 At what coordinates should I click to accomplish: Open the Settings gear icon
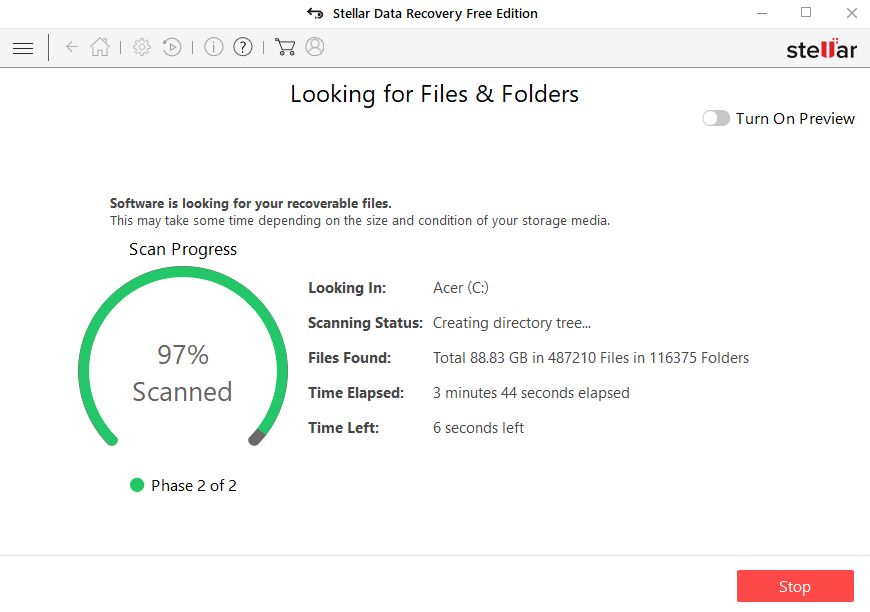tap(141, 46)
